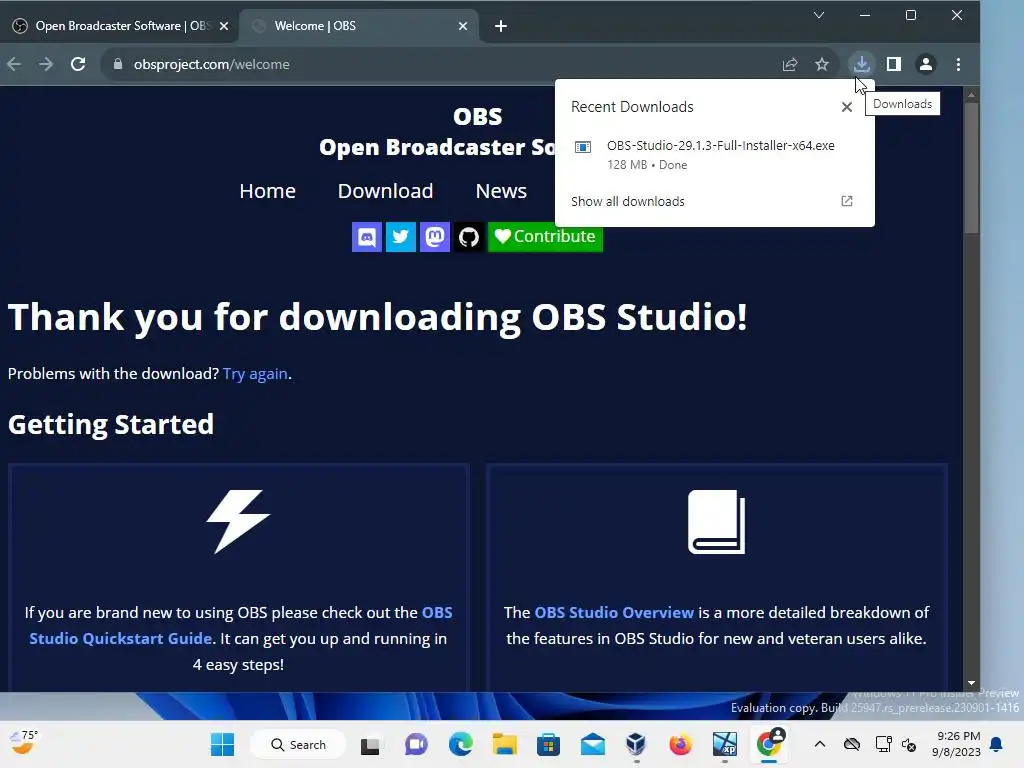
Task: Click the installer file icon in downloads
Action: tap(583, 147)
